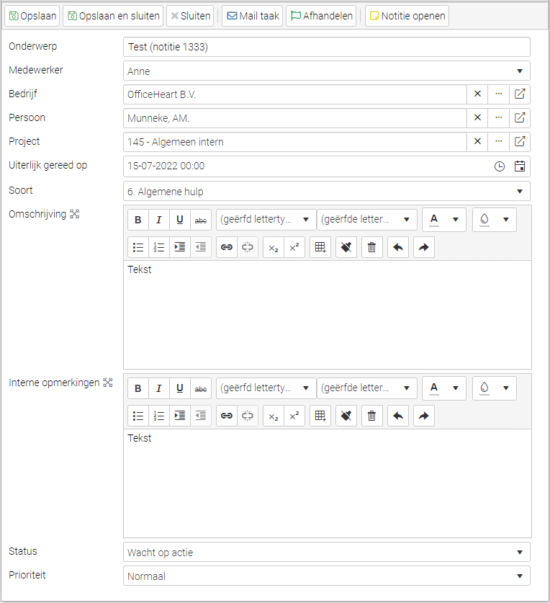Expand the Prioriteit dropdown

point(520,576)
